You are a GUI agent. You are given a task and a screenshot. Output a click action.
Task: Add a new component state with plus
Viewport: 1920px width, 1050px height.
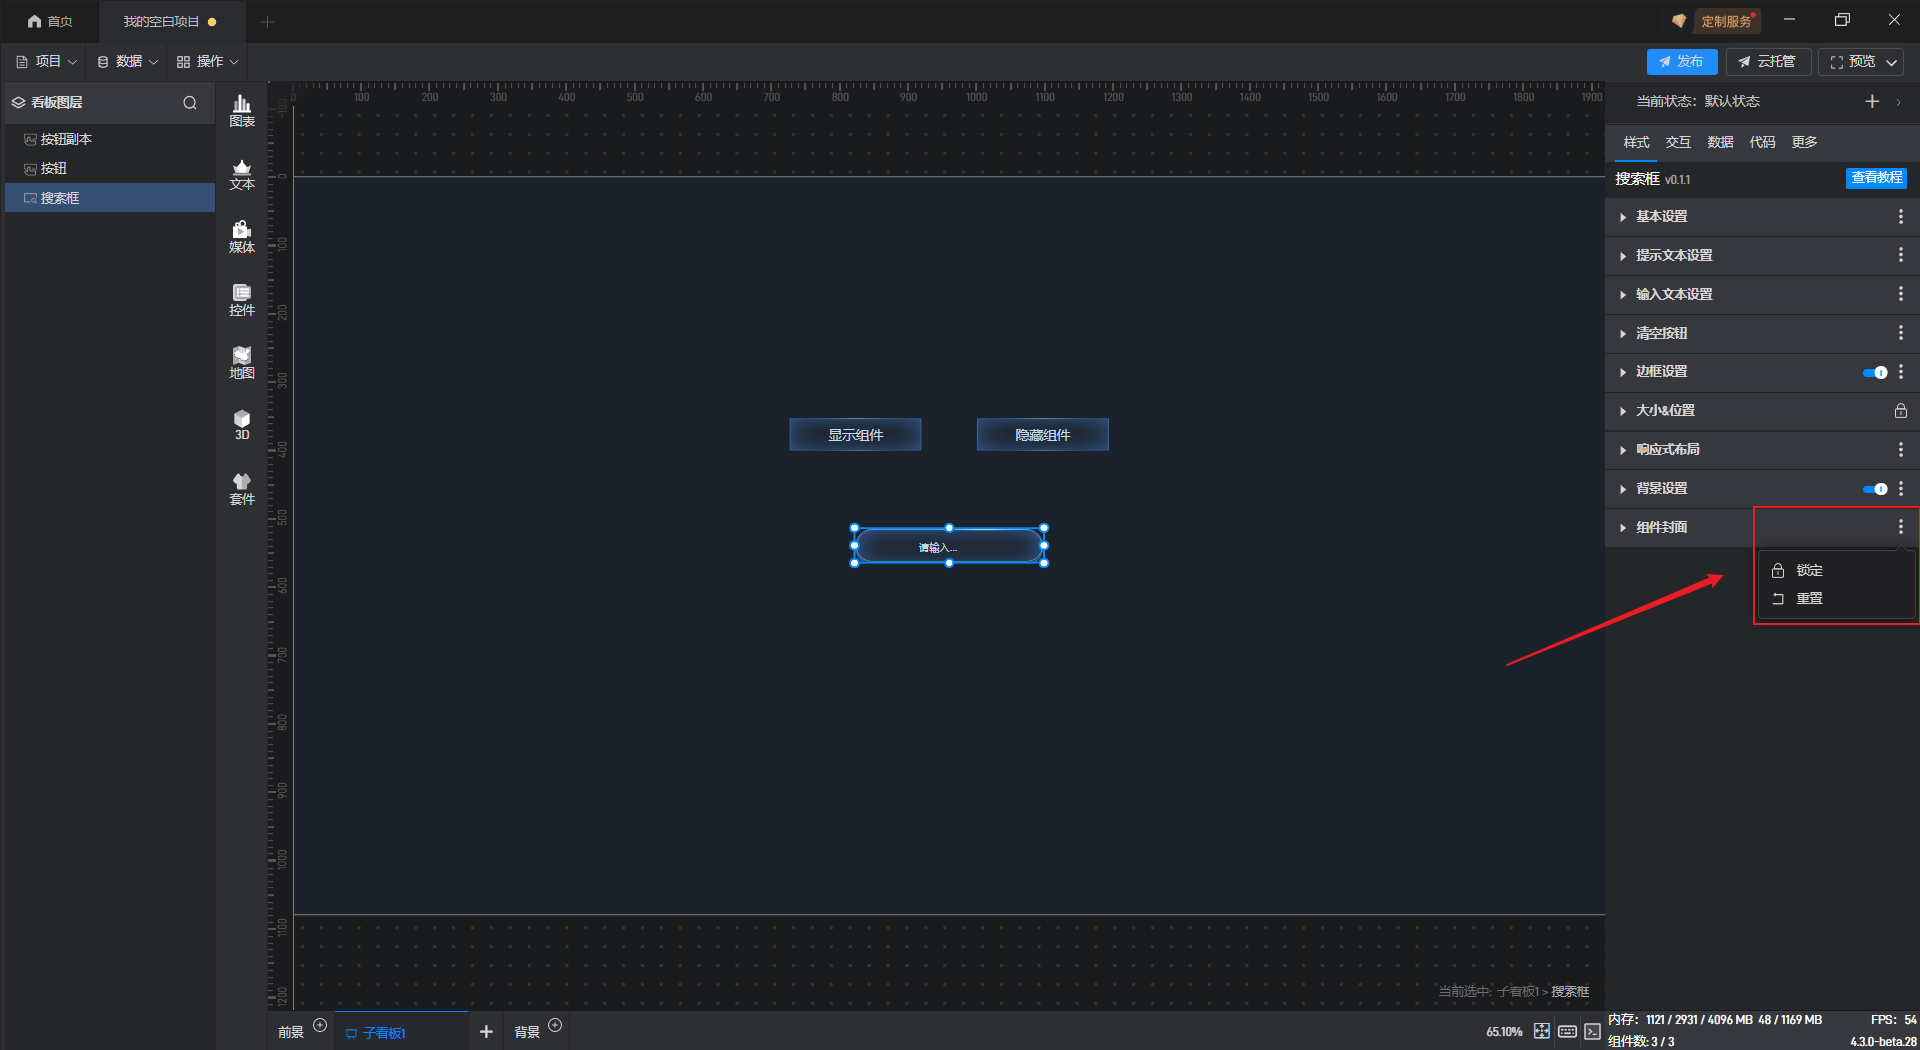pos(1872,101)
